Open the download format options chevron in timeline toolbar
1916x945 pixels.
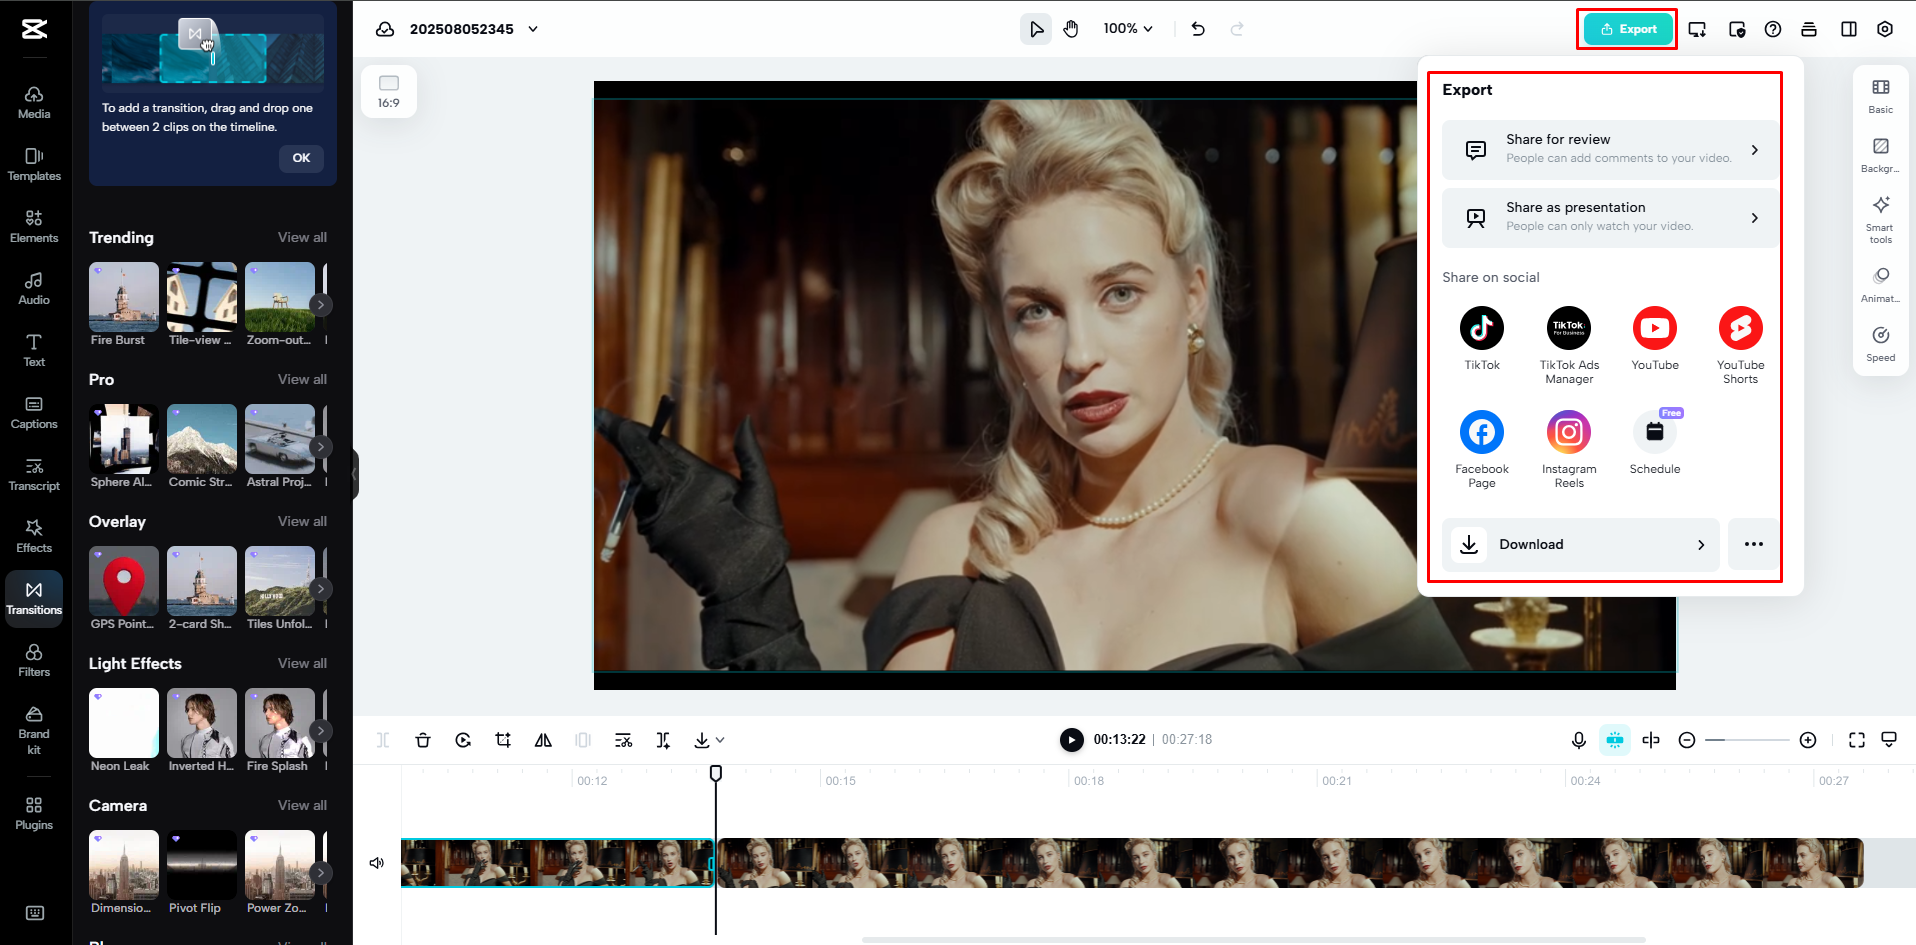721,740
